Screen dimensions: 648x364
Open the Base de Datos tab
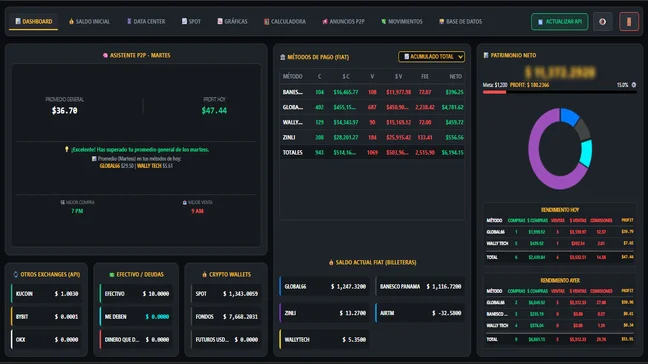tap(460, 21)
